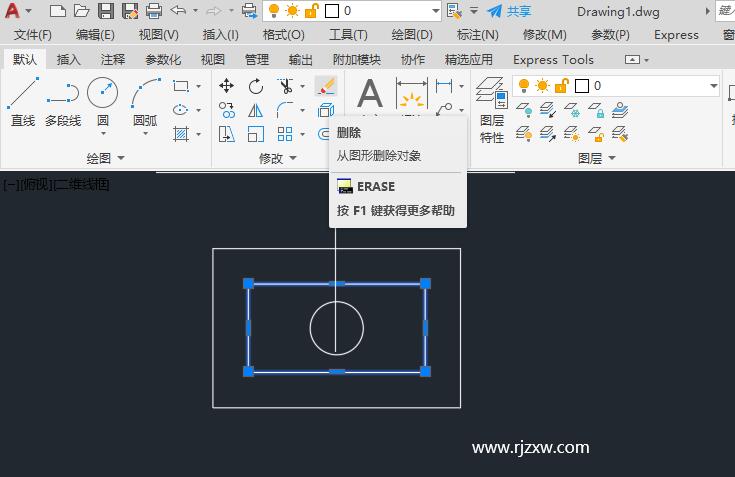Click the [俯视] view control label

point(37,185)
